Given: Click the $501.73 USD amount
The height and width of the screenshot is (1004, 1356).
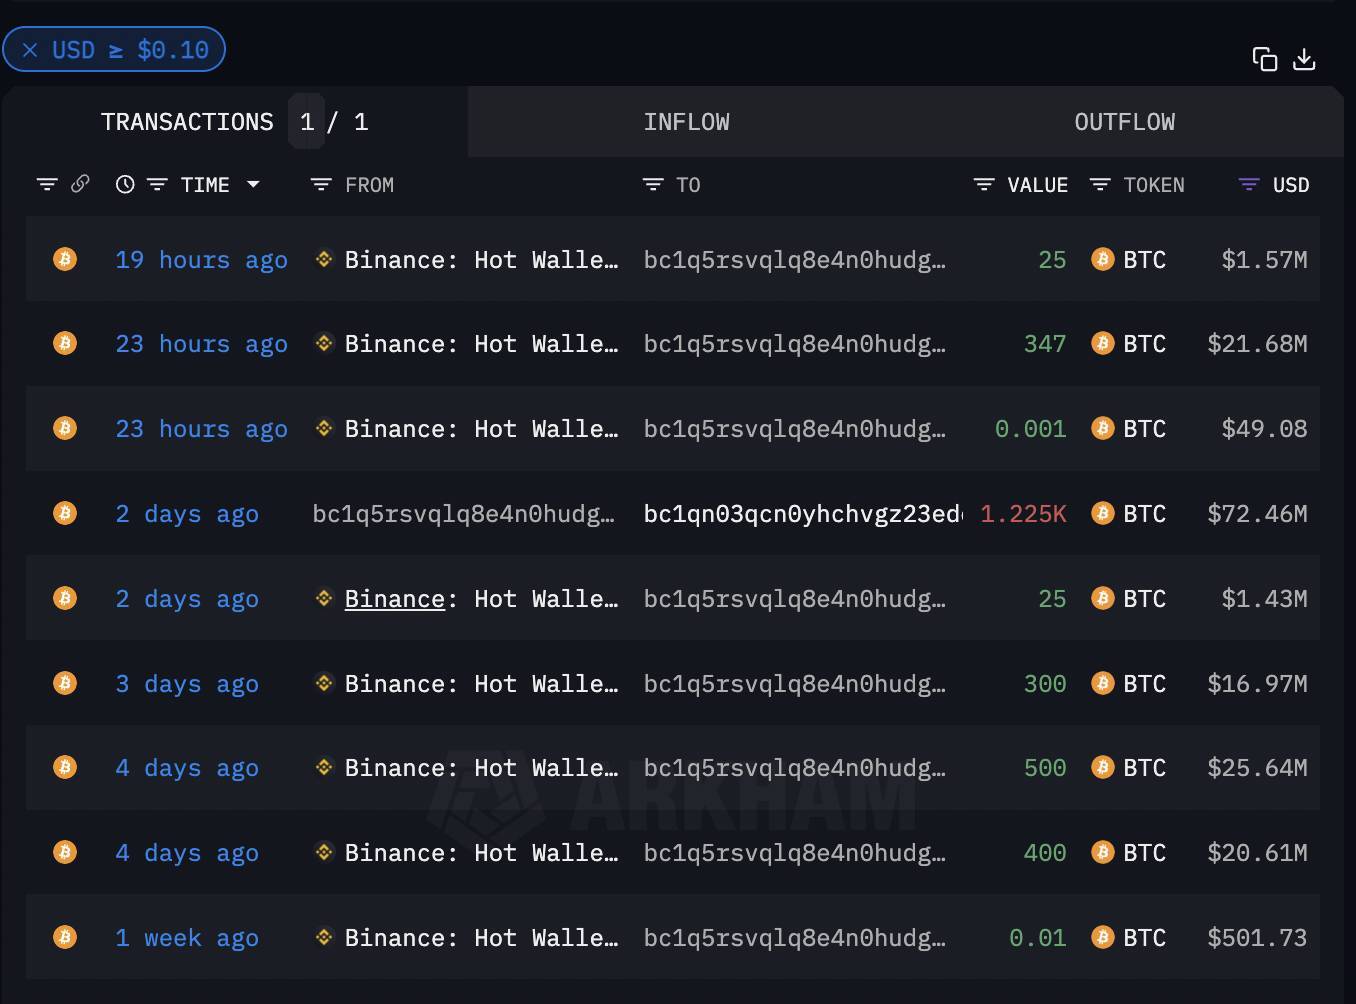Looking at the screenshot, I should (x=1257, y=938).
